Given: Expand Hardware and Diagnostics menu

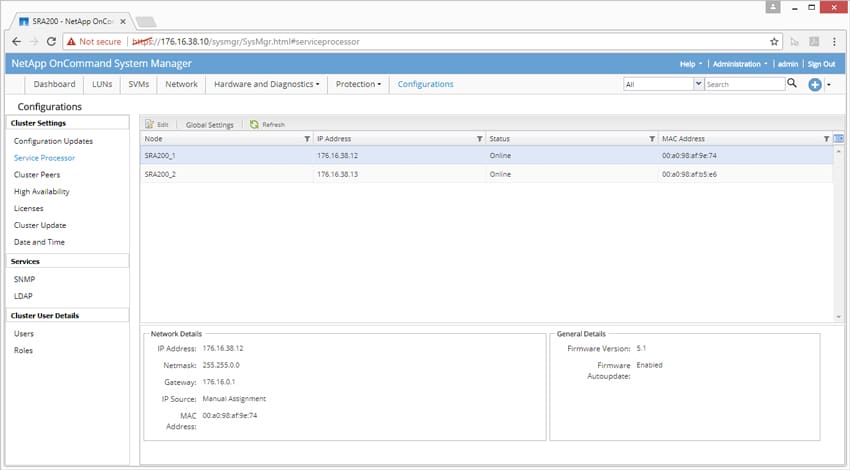Looking at the screenshot, I should tap(266, 84).
